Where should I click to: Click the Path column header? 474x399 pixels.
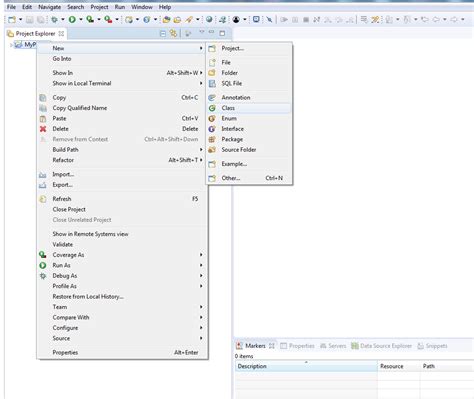[447, 366]
